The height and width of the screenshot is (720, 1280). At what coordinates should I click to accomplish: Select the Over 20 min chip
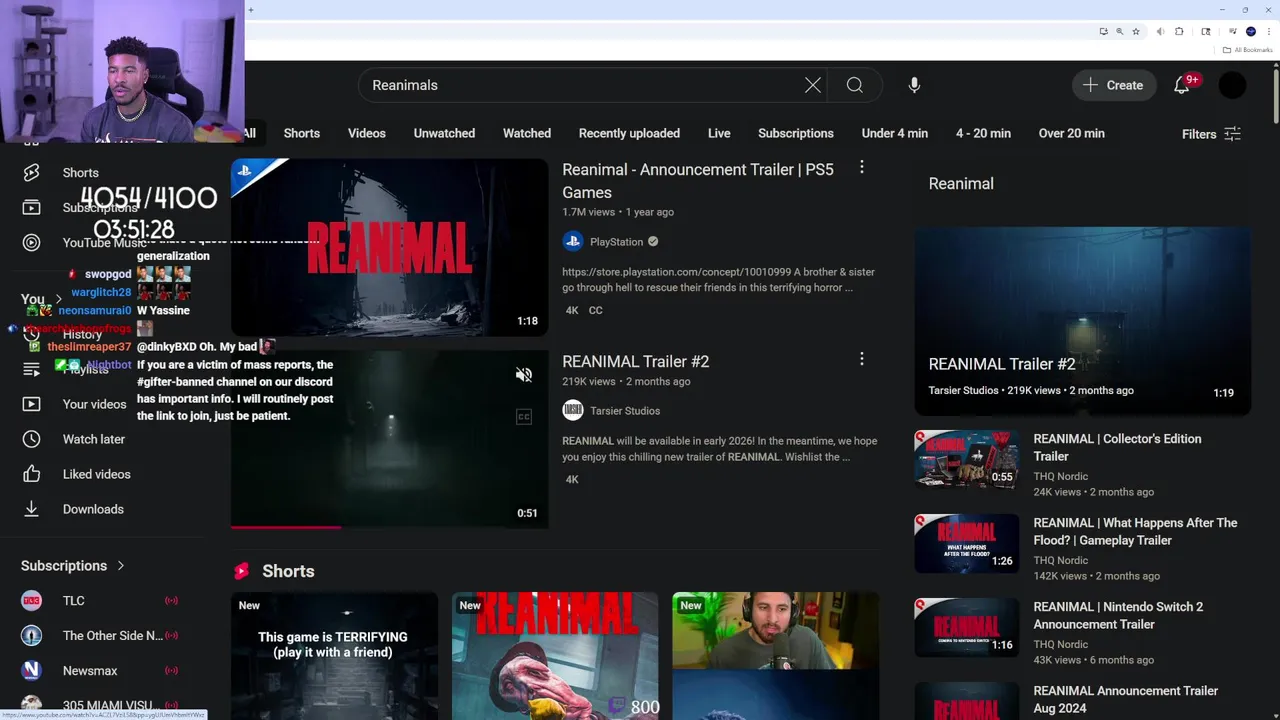tap(1071, 133)
